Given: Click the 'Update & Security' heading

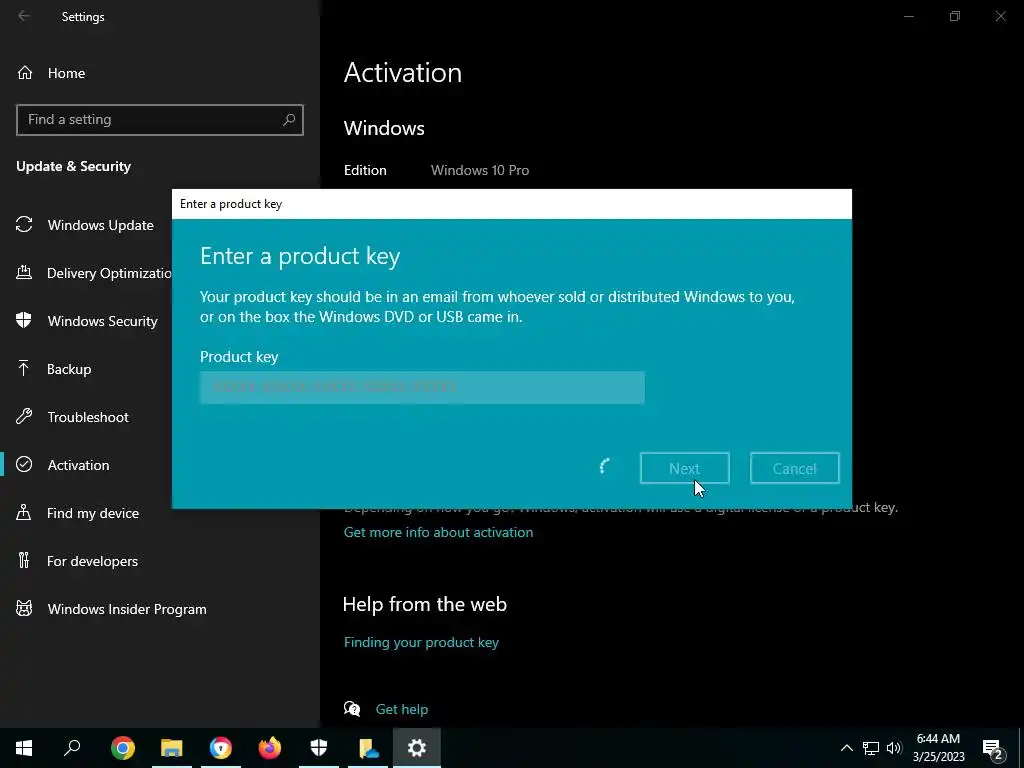Looking at the screenshot, I should [x=73, y=167].
